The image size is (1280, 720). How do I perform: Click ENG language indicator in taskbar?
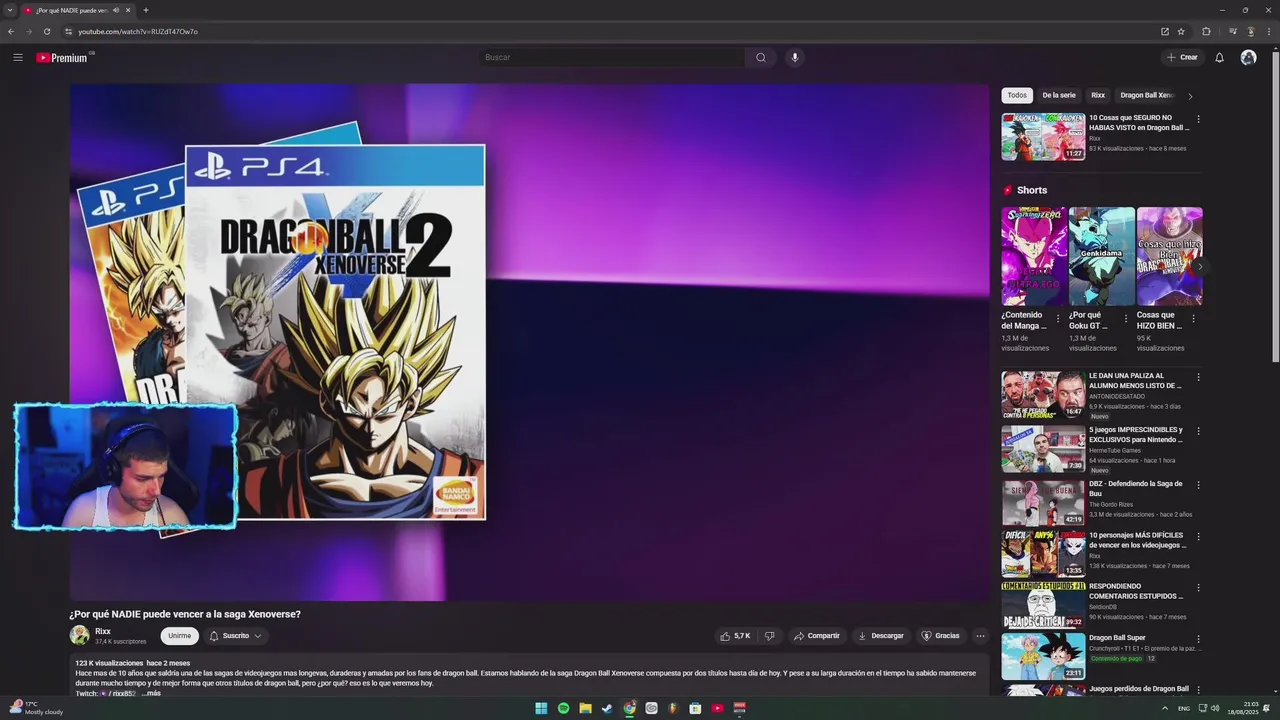click(1184, 708)
